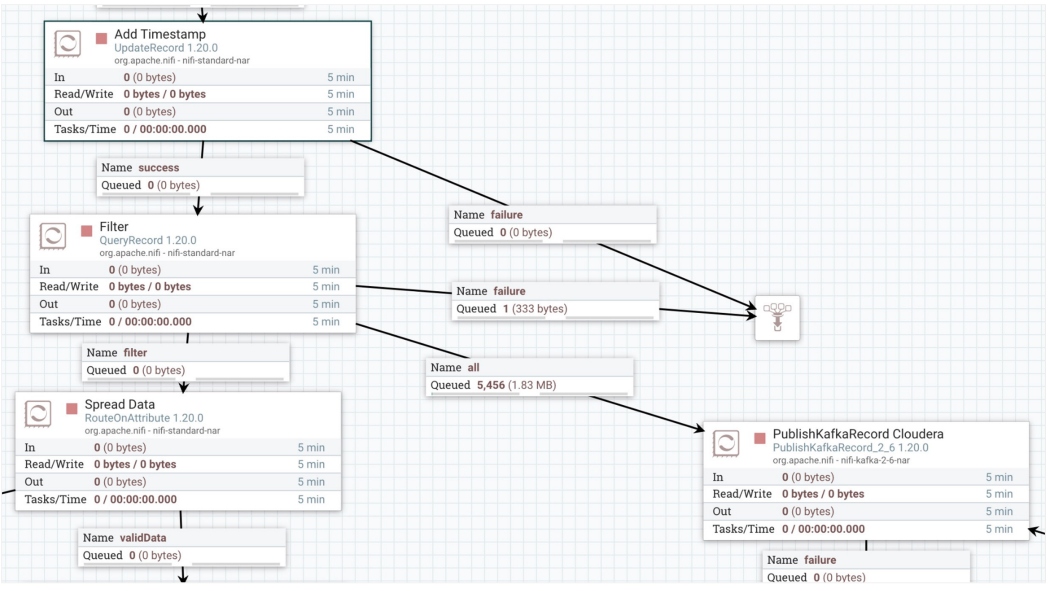Click Queued 1 (333 bytes) value
The image size is (1050, 591).
coord(535,309)
